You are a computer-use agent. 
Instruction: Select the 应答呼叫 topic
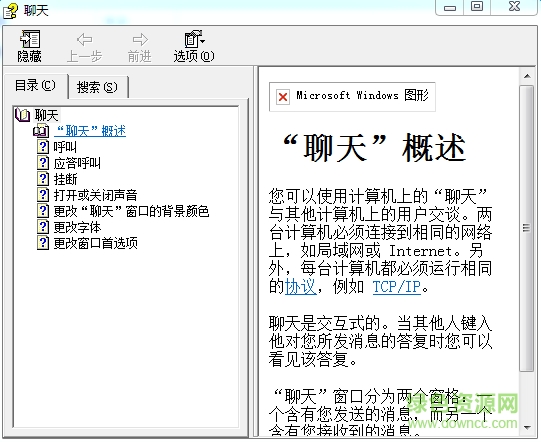(x=77, y=163)
